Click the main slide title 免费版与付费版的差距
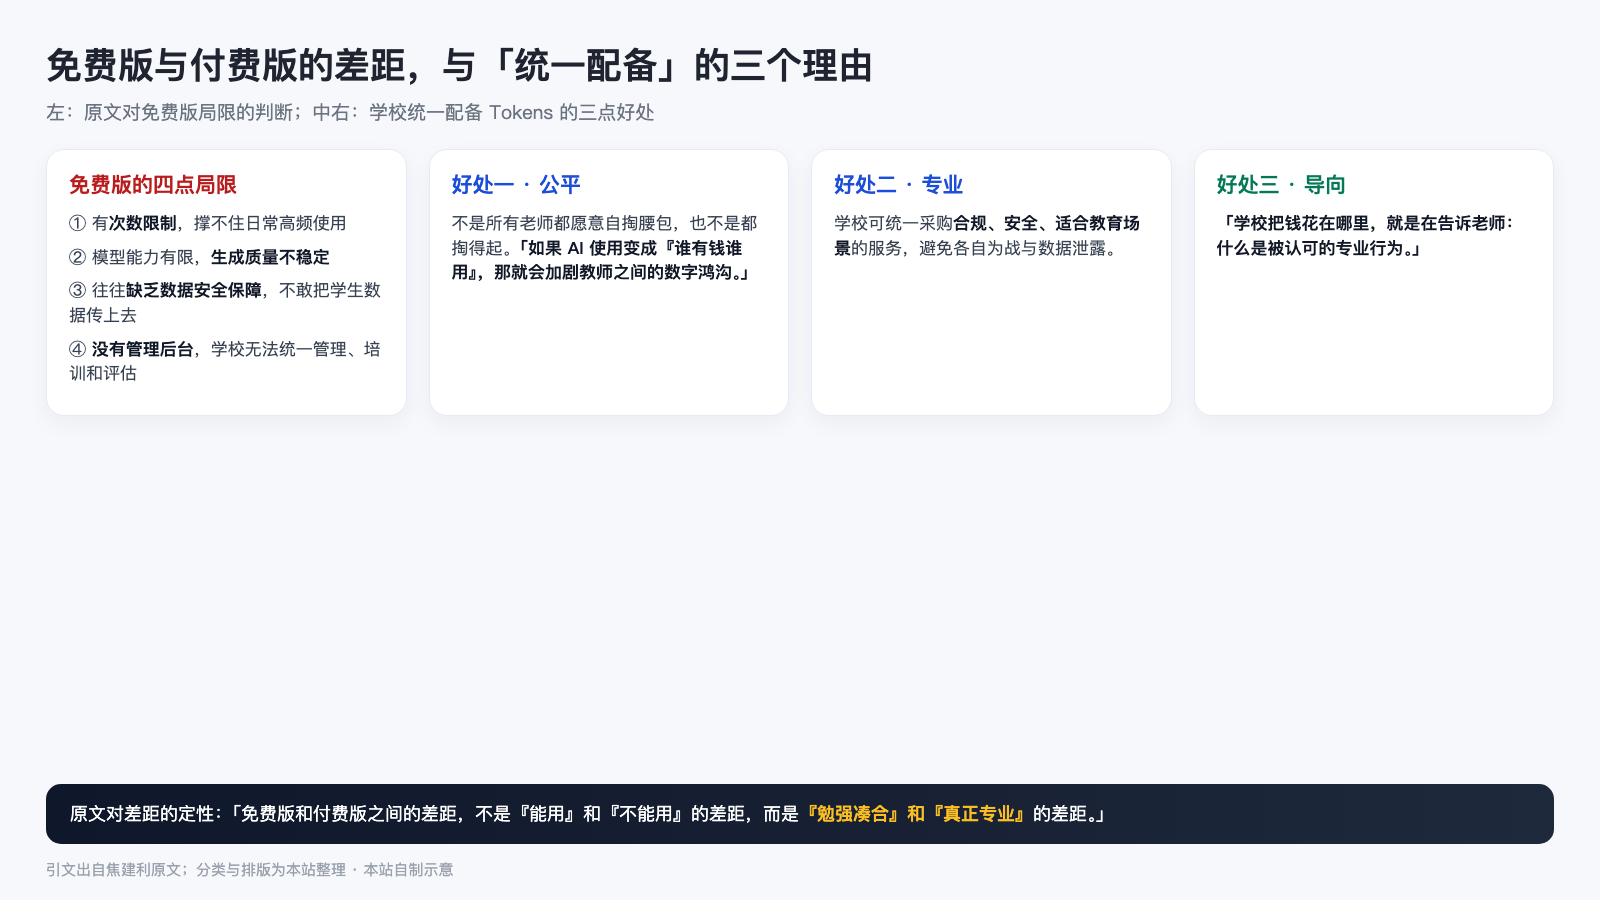This screenshot has height=900, width=1600. point(459,66)
